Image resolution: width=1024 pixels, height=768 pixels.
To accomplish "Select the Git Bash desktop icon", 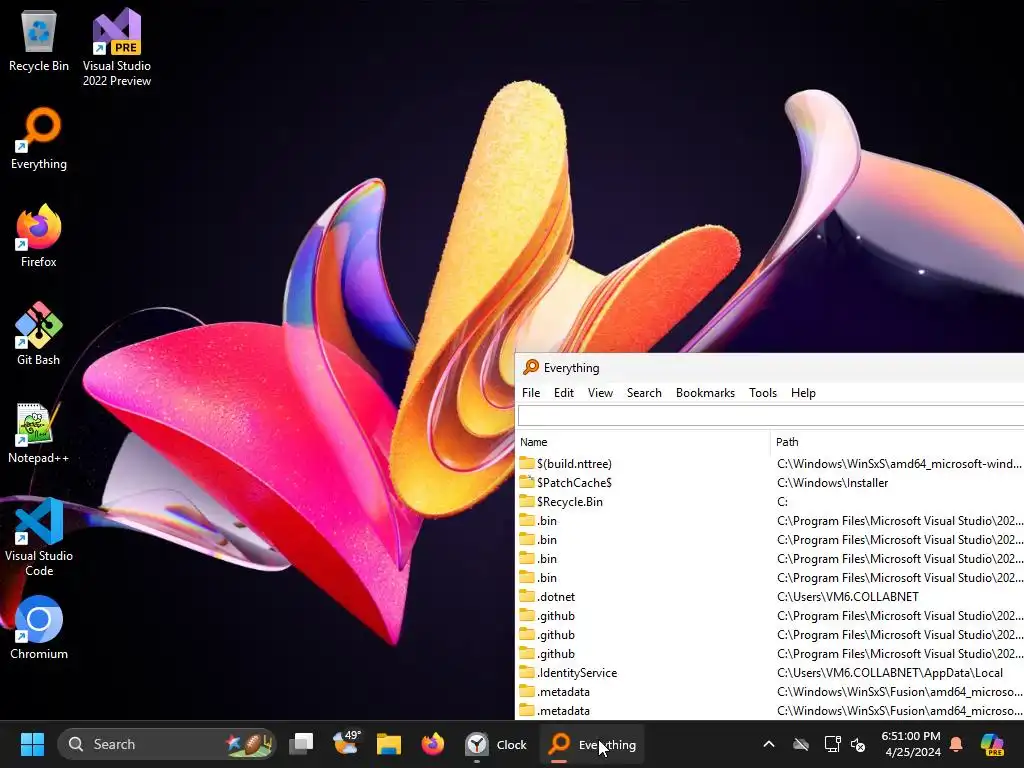I will 39,334.
